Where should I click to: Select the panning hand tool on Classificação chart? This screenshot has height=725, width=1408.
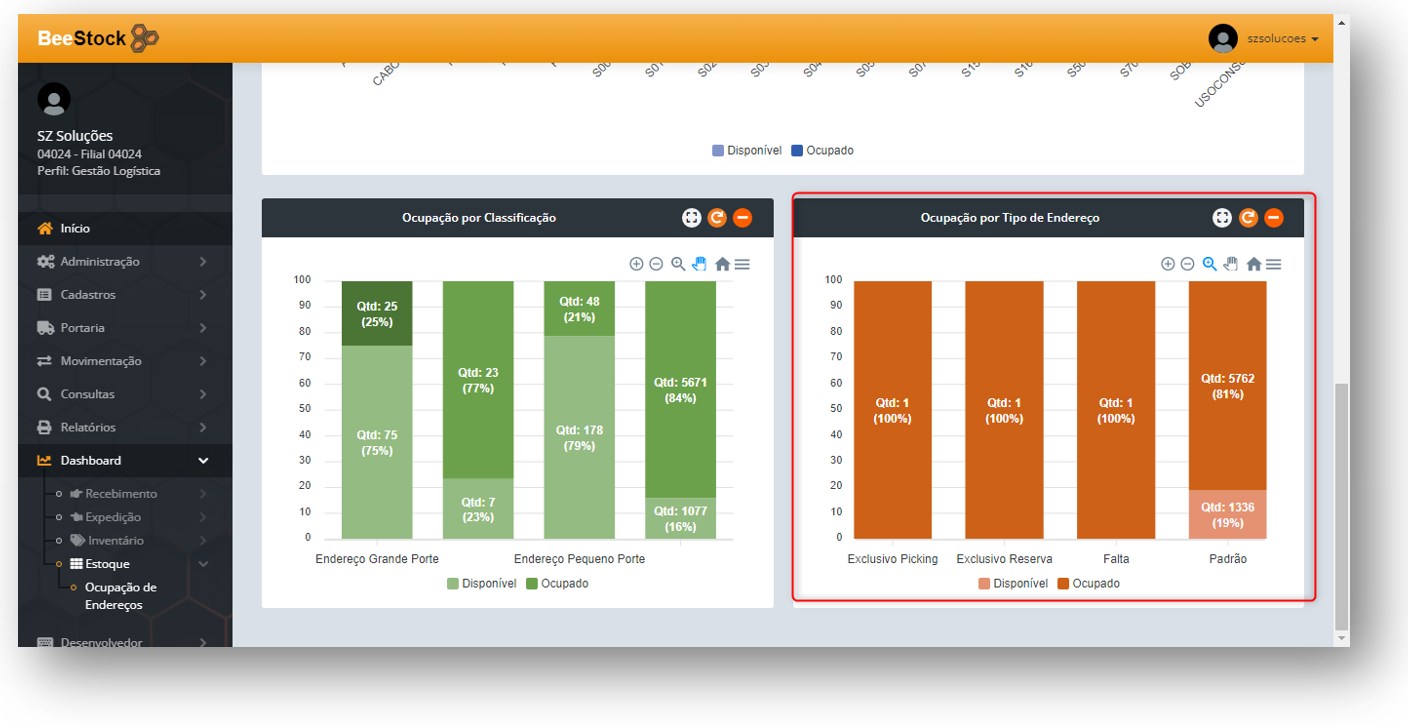click(x=699, y=264)
